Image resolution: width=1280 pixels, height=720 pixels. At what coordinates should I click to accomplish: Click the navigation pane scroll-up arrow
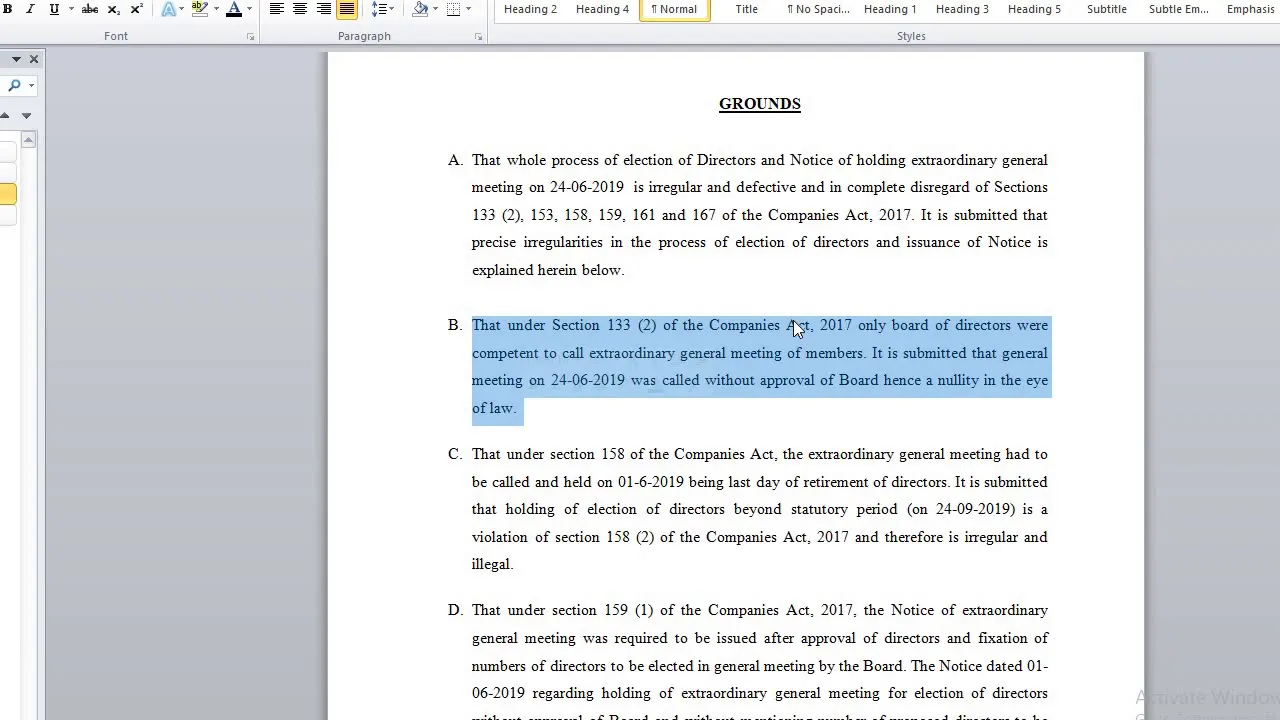[28, 140]
